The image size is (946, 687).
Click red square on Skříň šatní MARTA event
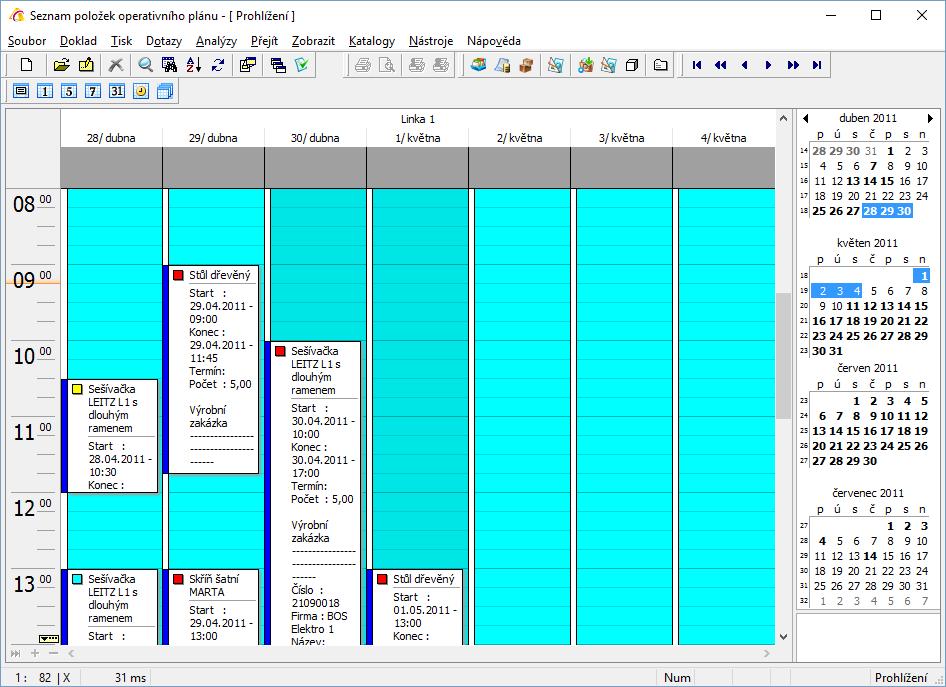(x=178, y=579)
